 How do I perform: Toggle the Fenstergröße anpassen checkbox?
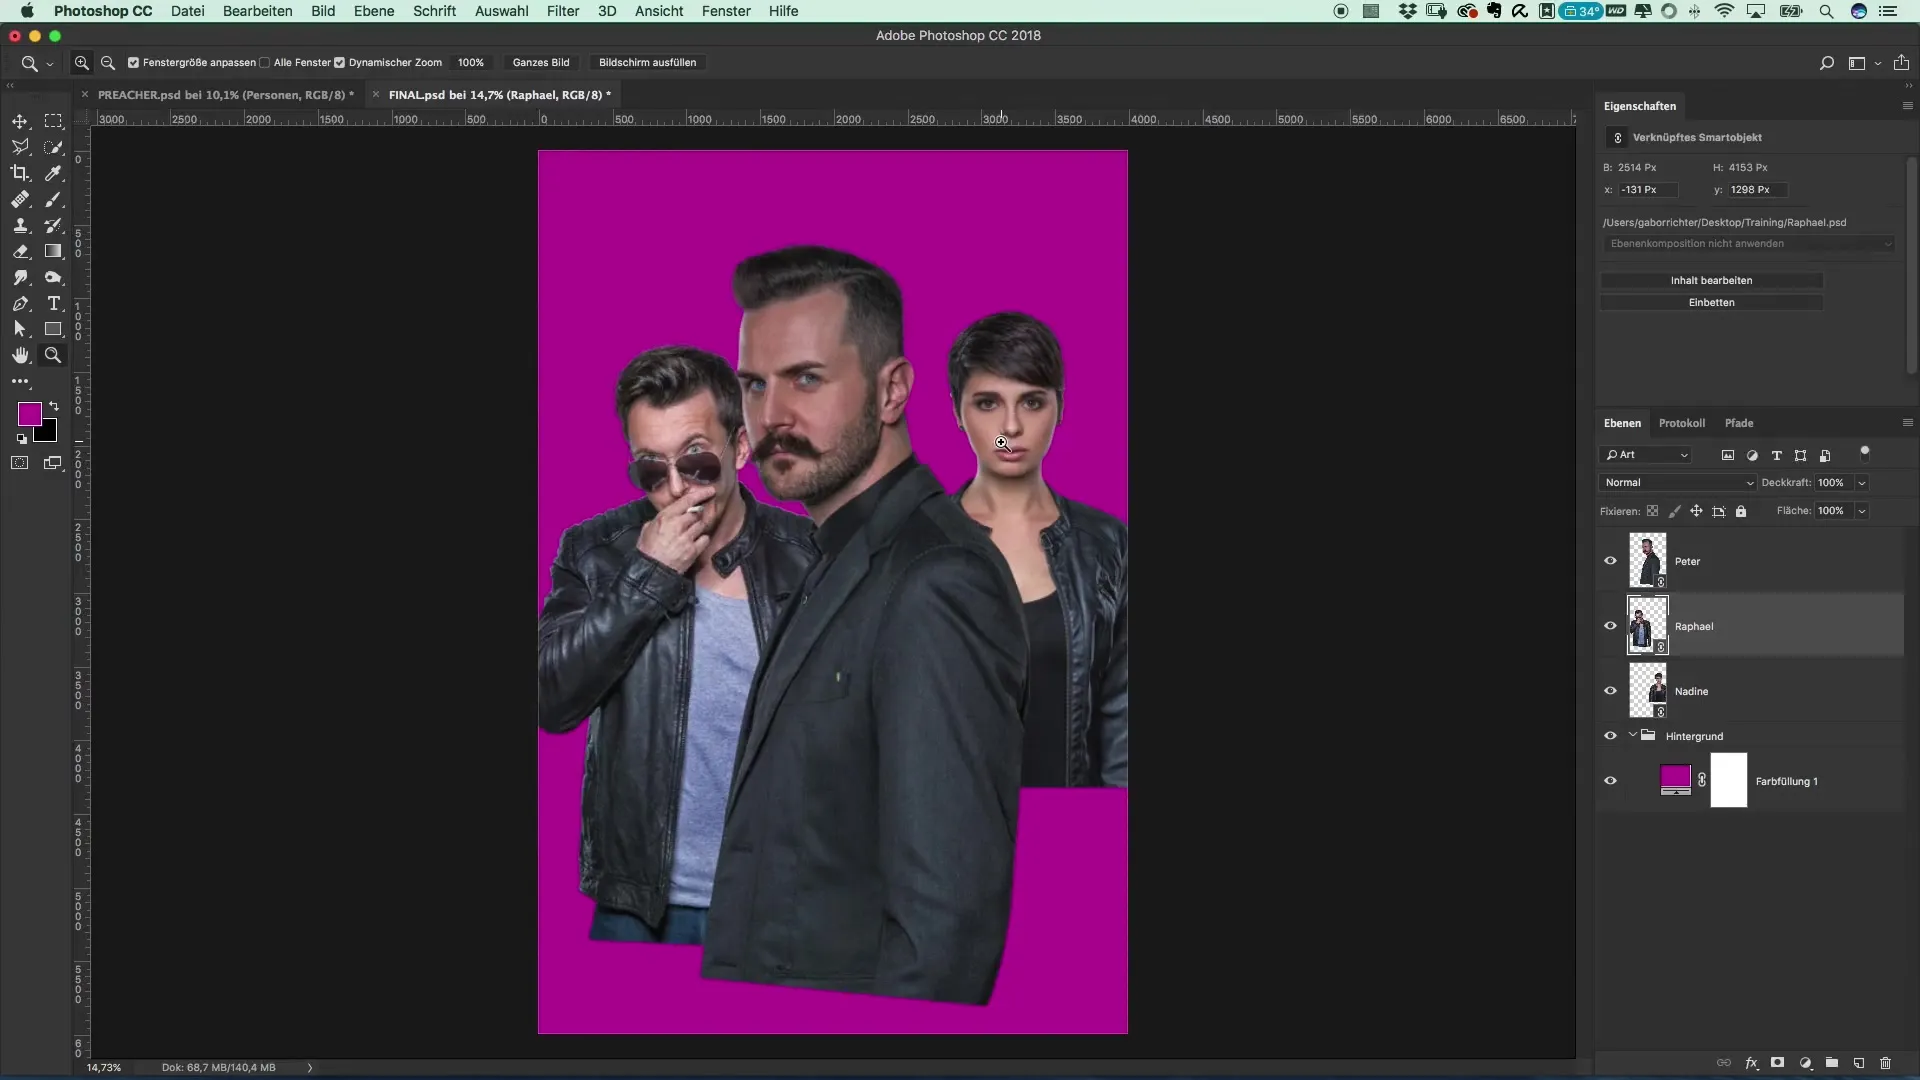pyautogui.click(x=133, y=62)
